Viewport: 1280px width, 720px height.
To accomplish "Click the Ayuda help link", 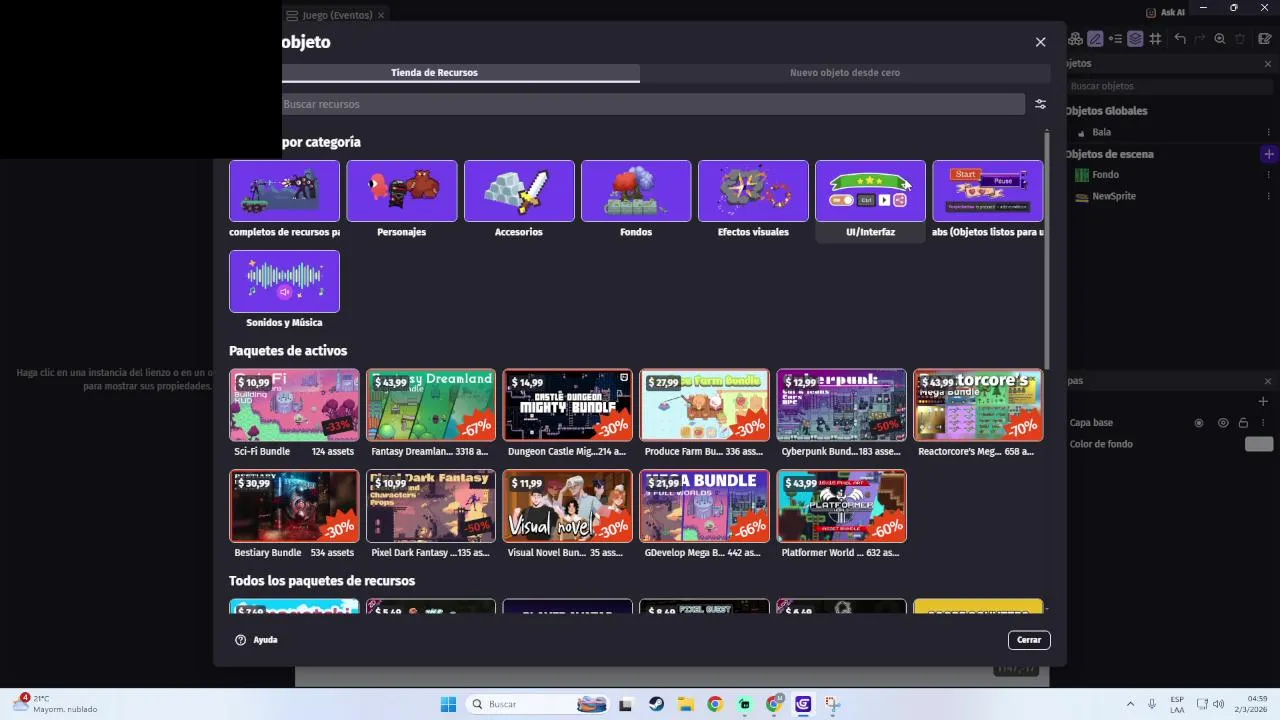I will coord(256,640).
